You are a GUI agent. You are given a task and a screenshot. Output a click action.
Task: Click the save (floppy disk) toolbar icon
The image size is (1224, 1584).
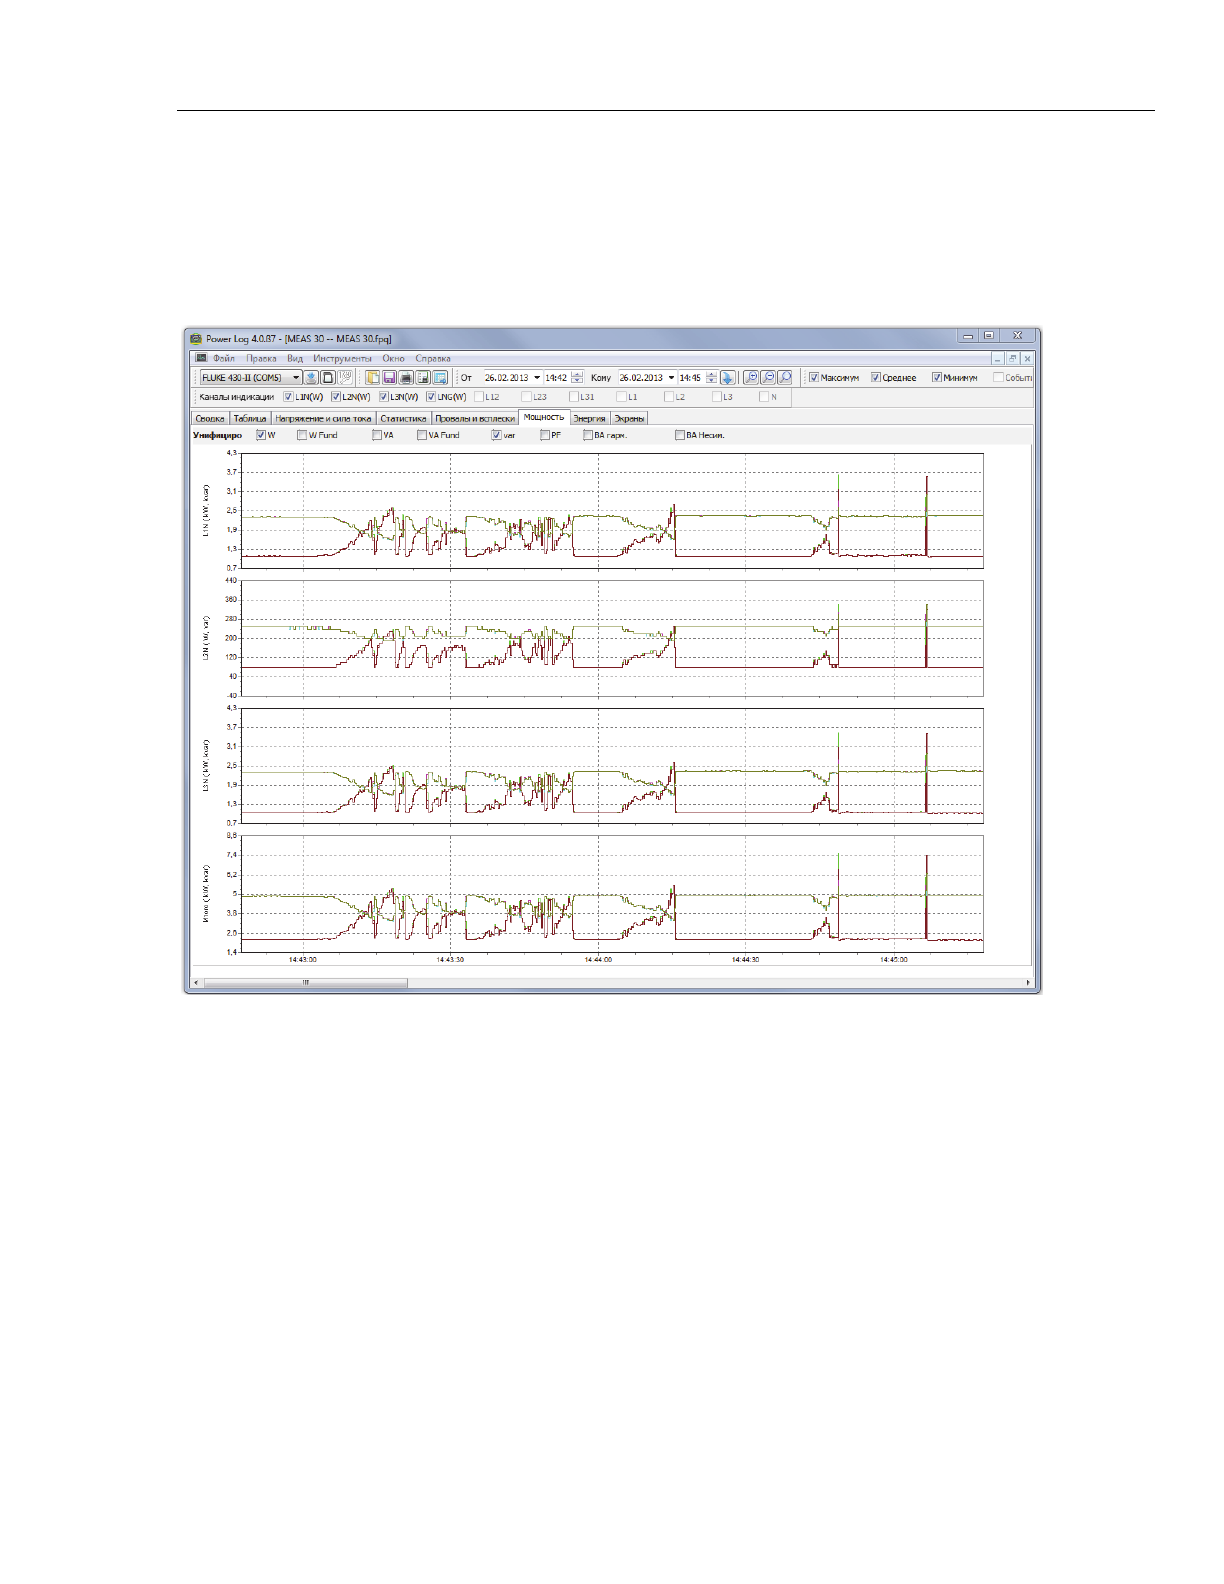pos(390,378)
